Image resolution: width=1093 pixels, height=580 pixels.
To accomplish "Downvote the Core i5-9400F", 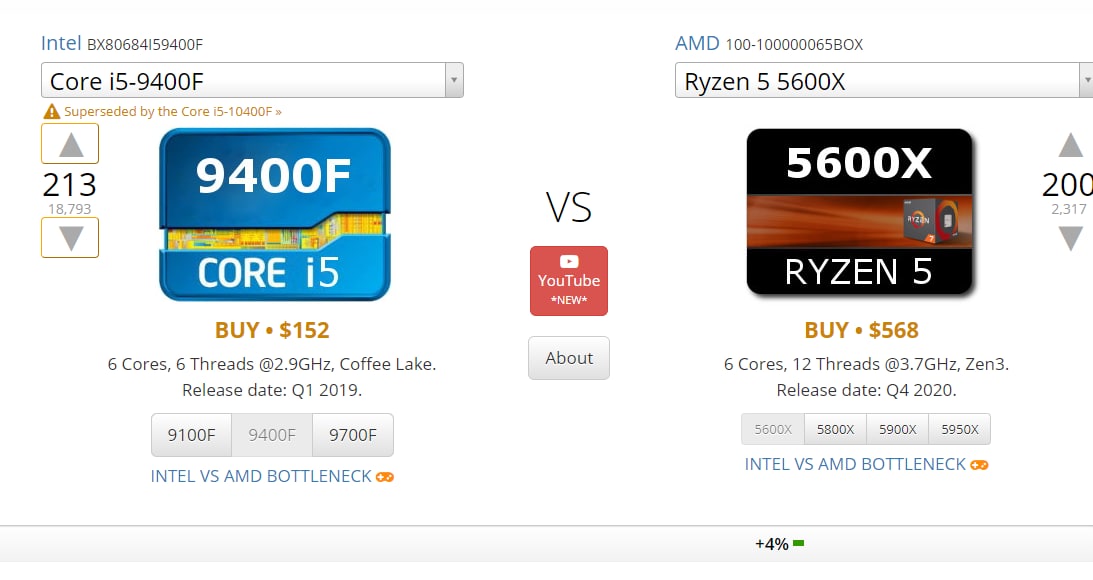I will point(70,238).
